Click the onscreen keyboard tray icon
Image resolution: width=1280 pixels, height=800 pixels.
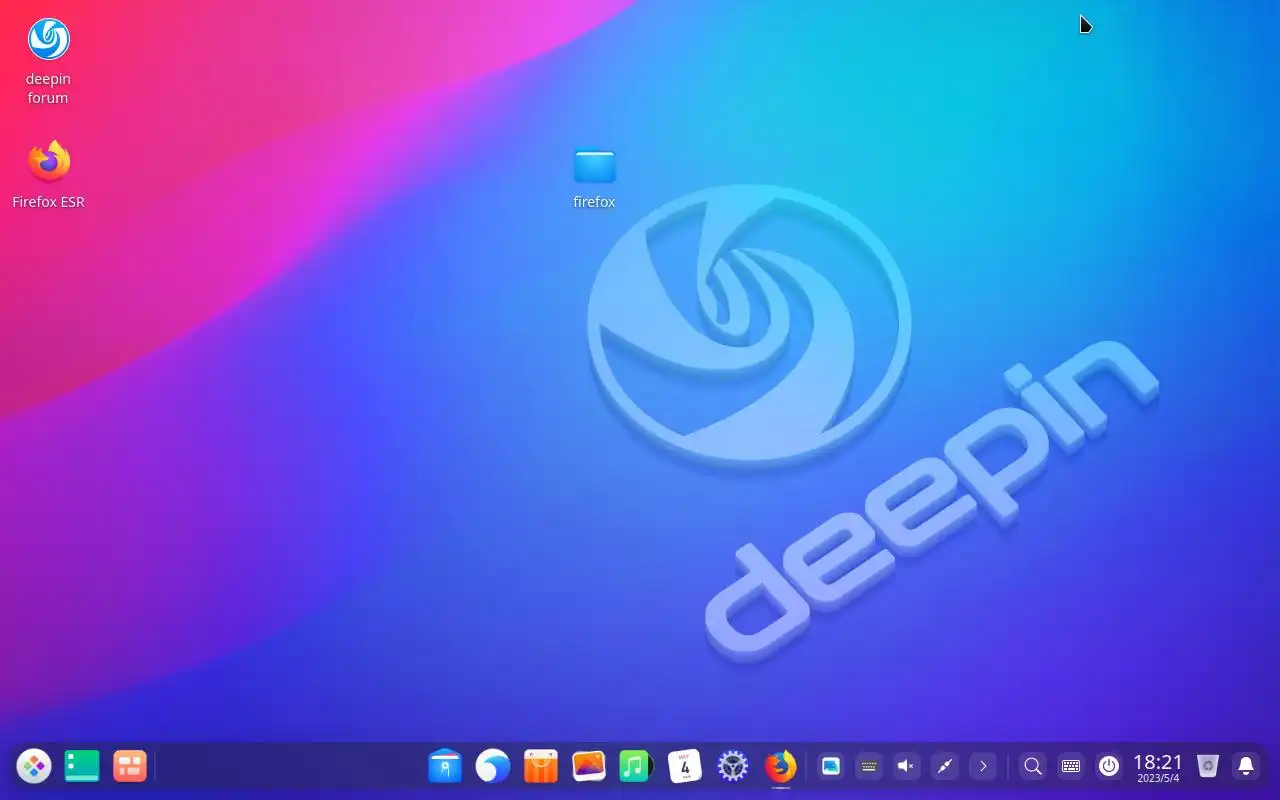(x=869, y=767)
